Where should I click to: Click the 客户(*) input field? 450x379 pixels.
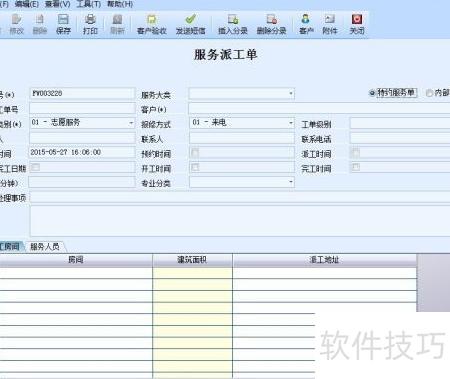click(319, 108)
